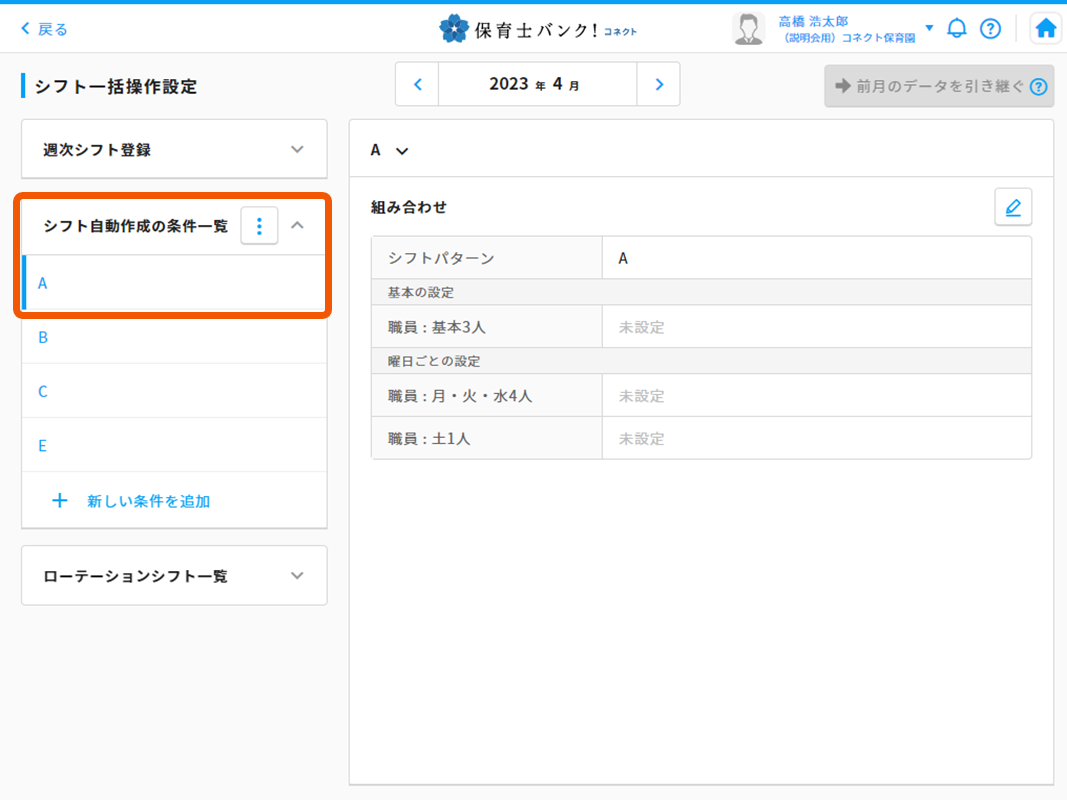Open the user account dropdown arrow
Screen dimensions: 1067x800
[x=929, y=28]
